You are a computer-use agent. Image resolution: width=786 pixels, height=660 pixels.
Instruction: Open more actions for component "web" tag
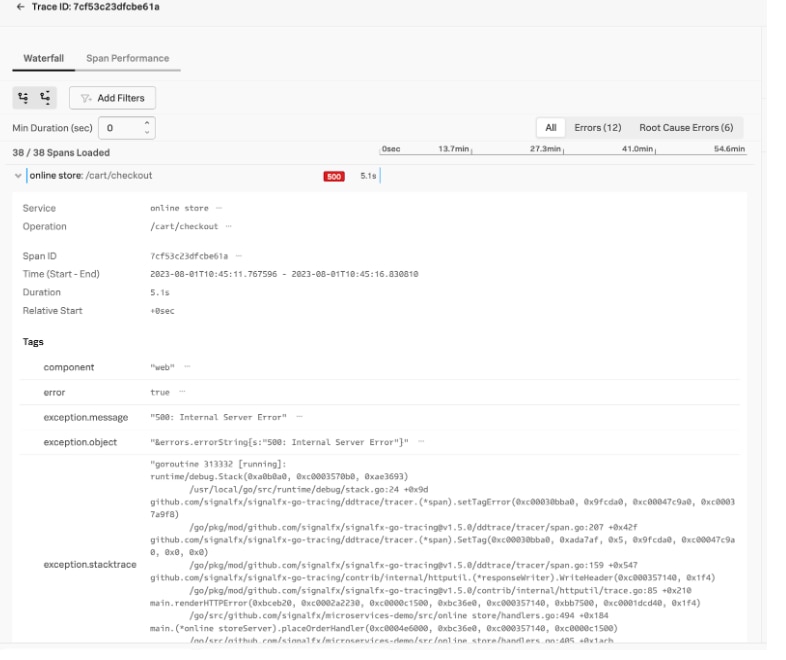tap(186, 367)
